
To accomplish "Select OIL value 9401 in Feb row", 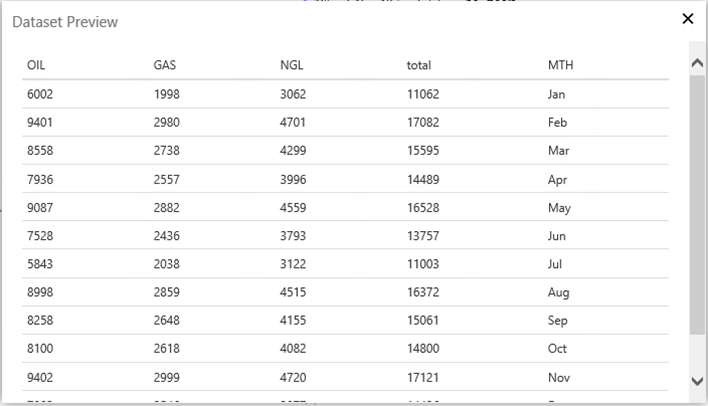I will click(40, 123).
